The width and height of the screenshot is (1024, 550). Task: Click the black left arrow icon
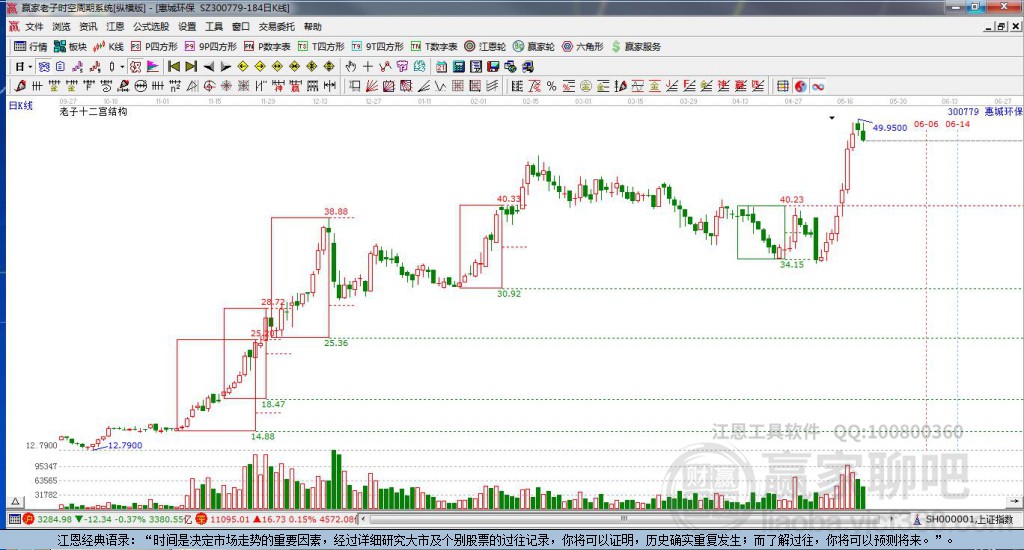coord(209,67)
